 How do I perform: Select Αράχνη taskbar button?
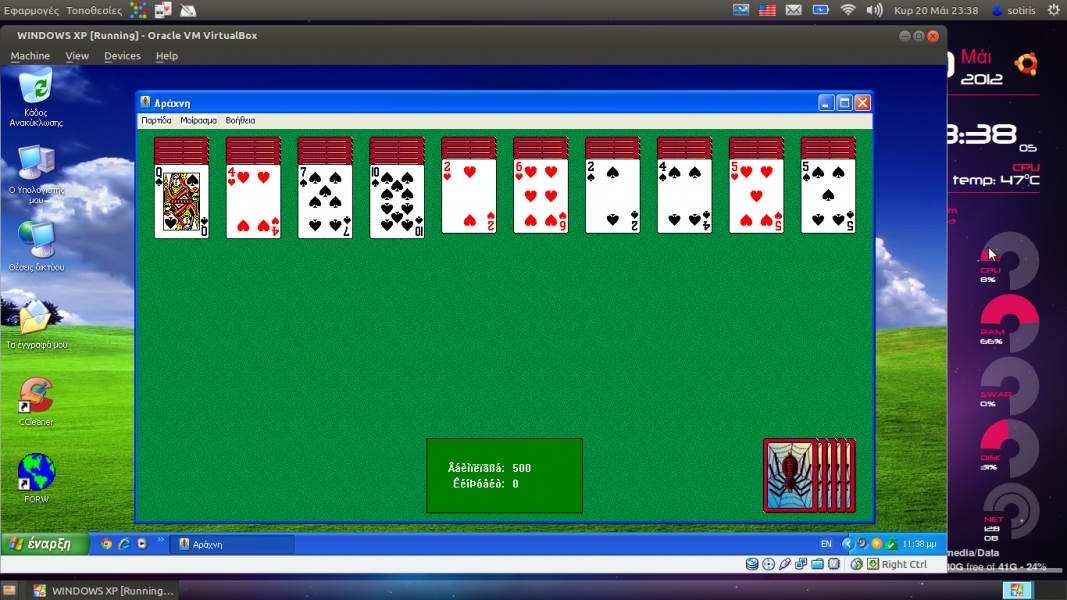231,544
